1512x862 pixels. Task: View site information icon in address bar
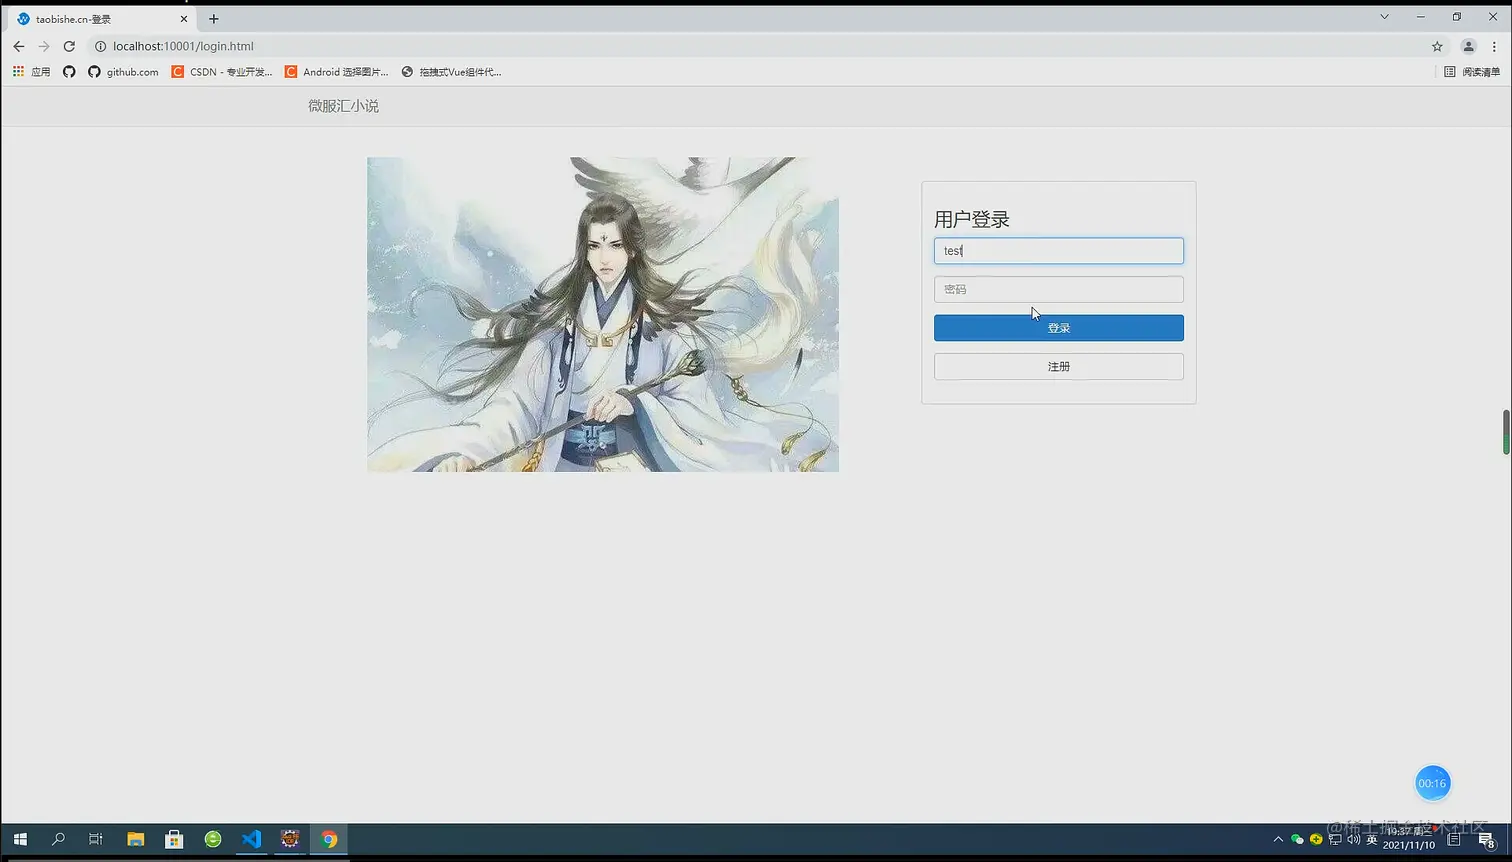[100, 46]
